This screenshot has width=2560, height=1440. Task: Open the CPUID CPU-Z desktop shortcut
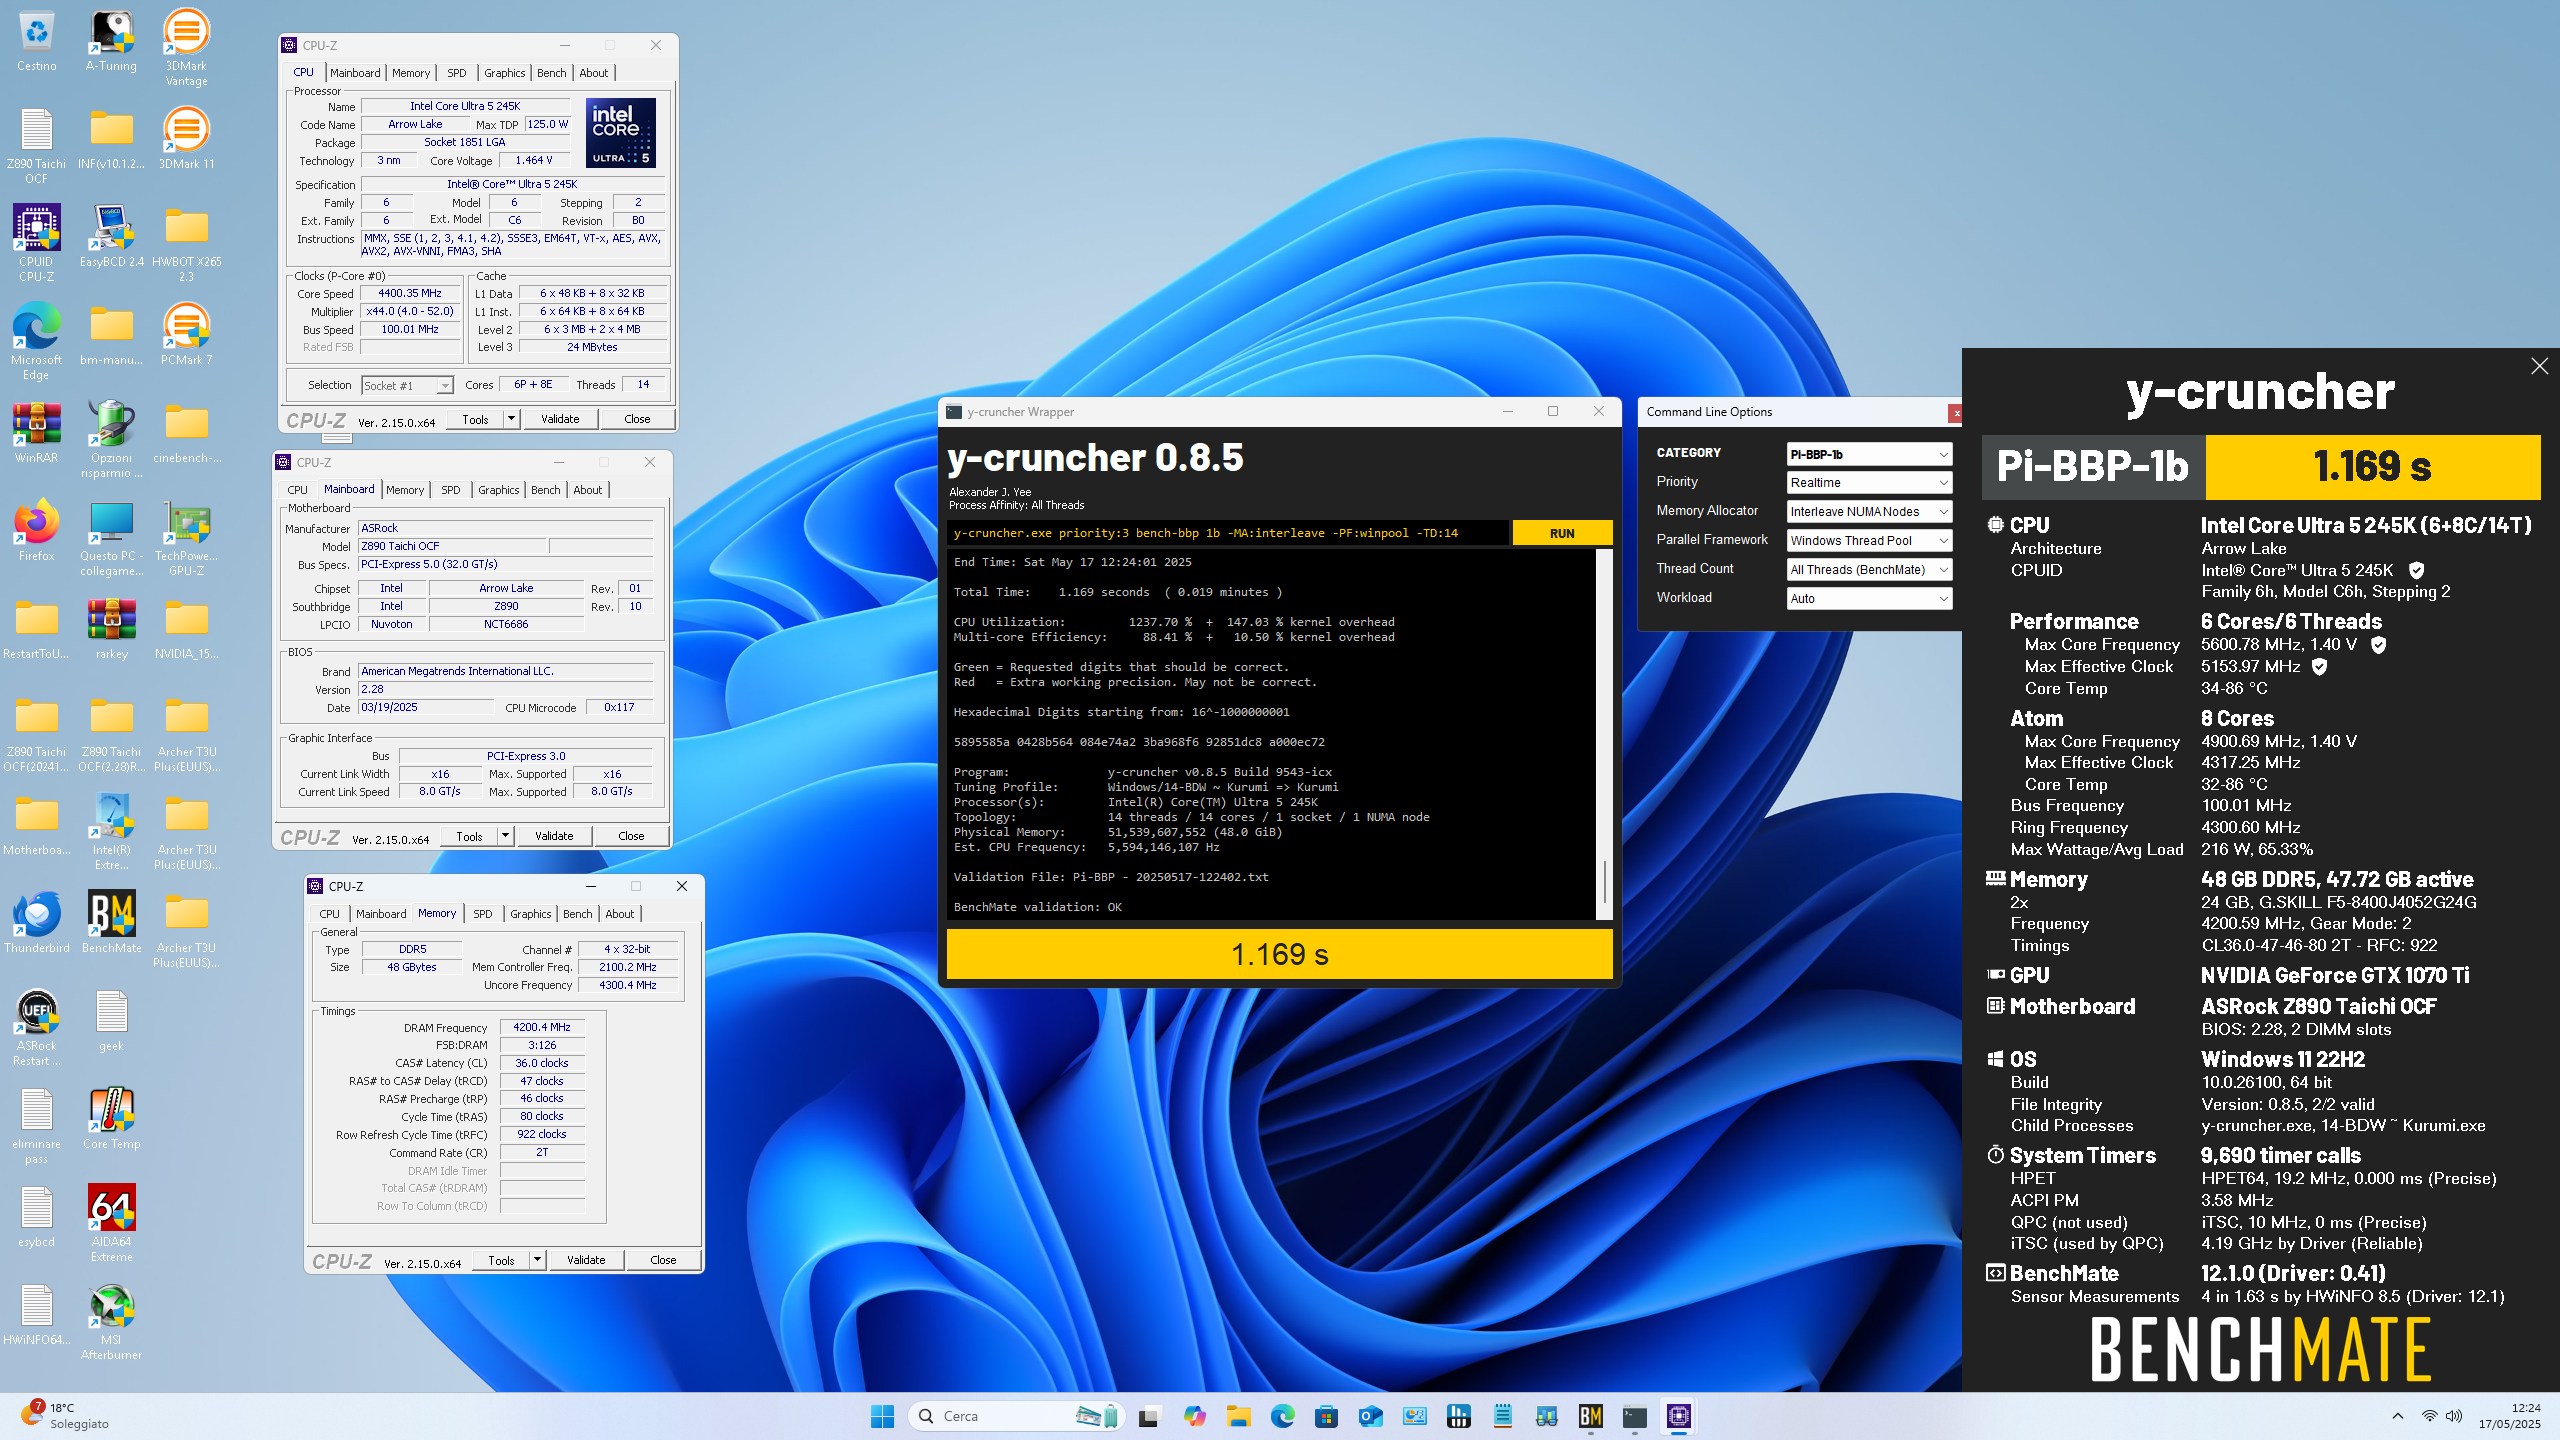pyautogui.click(x=36, y=243)
